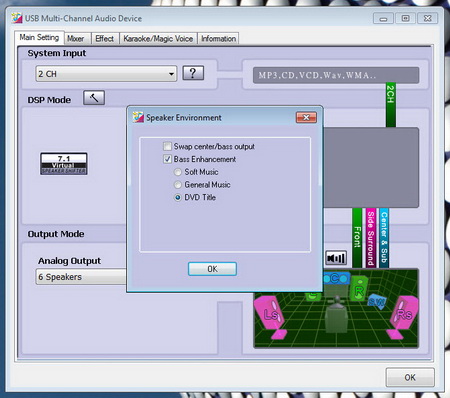Click the blue SW subwoofer speaker

pos(377,301)
